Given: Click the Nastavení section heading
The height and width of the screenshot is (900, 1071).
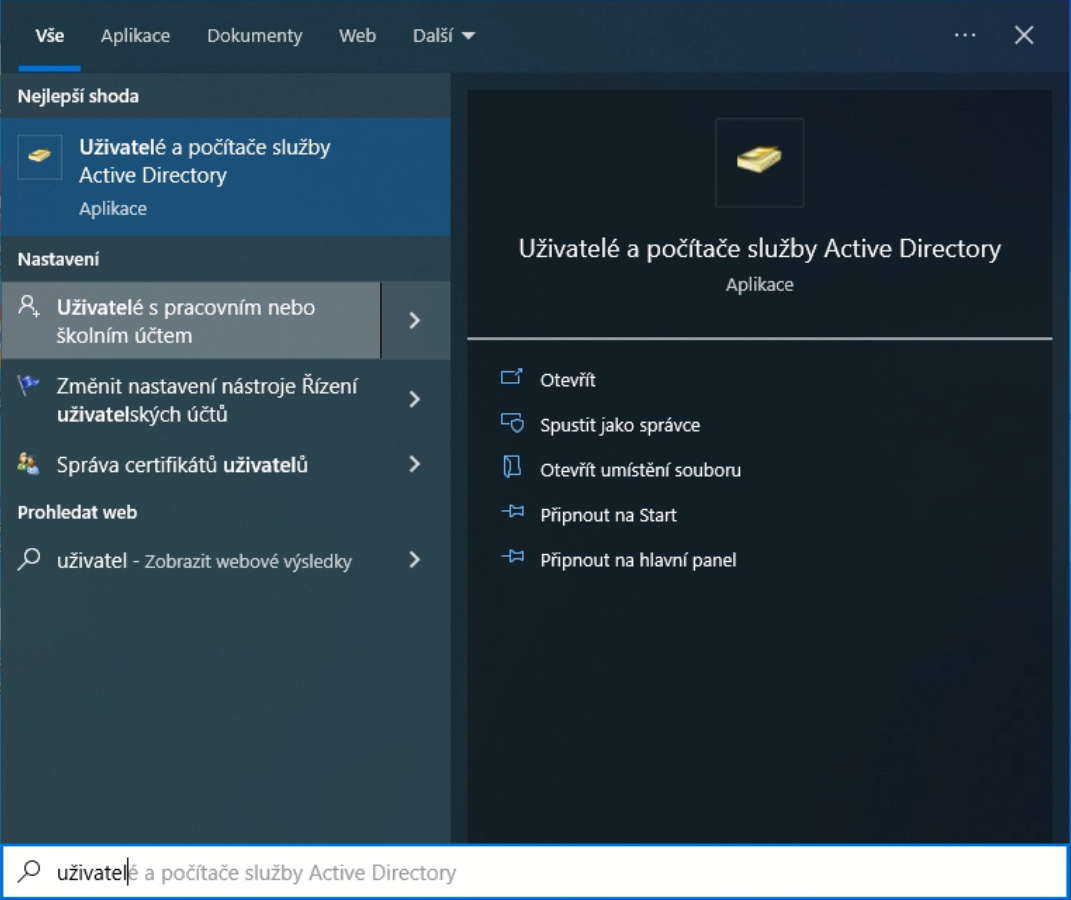Looking at the screenshot, I should [59, 259].
